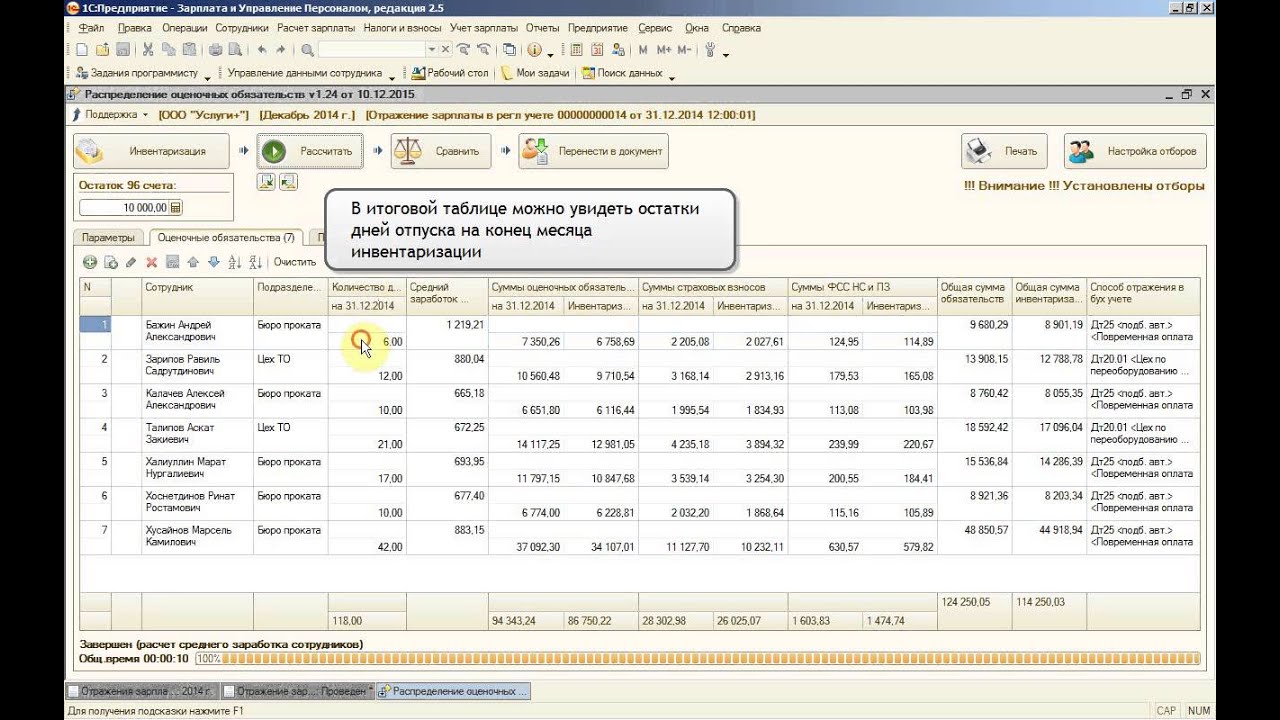Click the Sort ascending icon
This screenshot has width=1280, height=720.
pos(235,262)
